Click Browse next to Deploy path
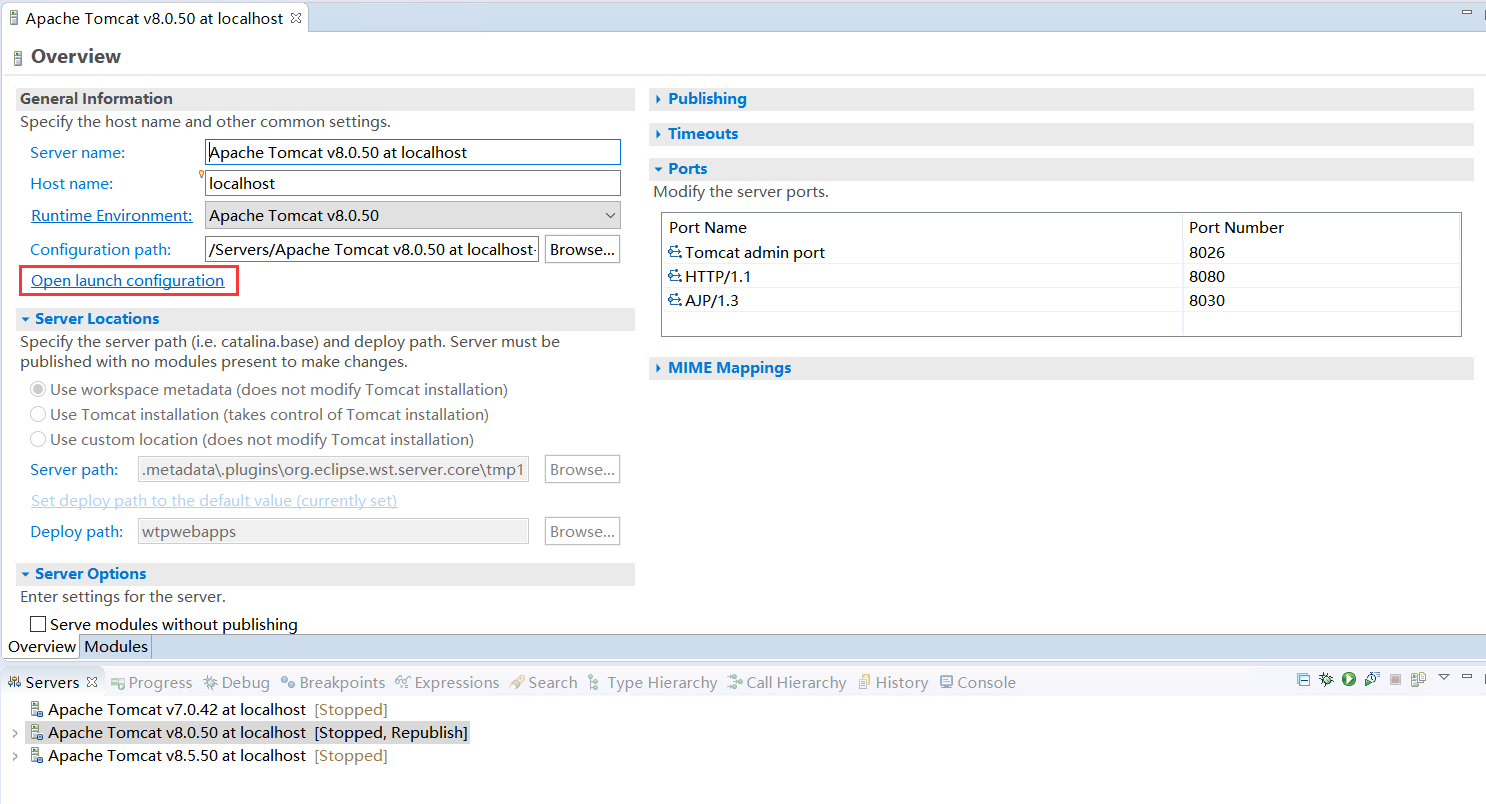Image resolution: width=1486 pixels, height=804 pixels. 582,531
